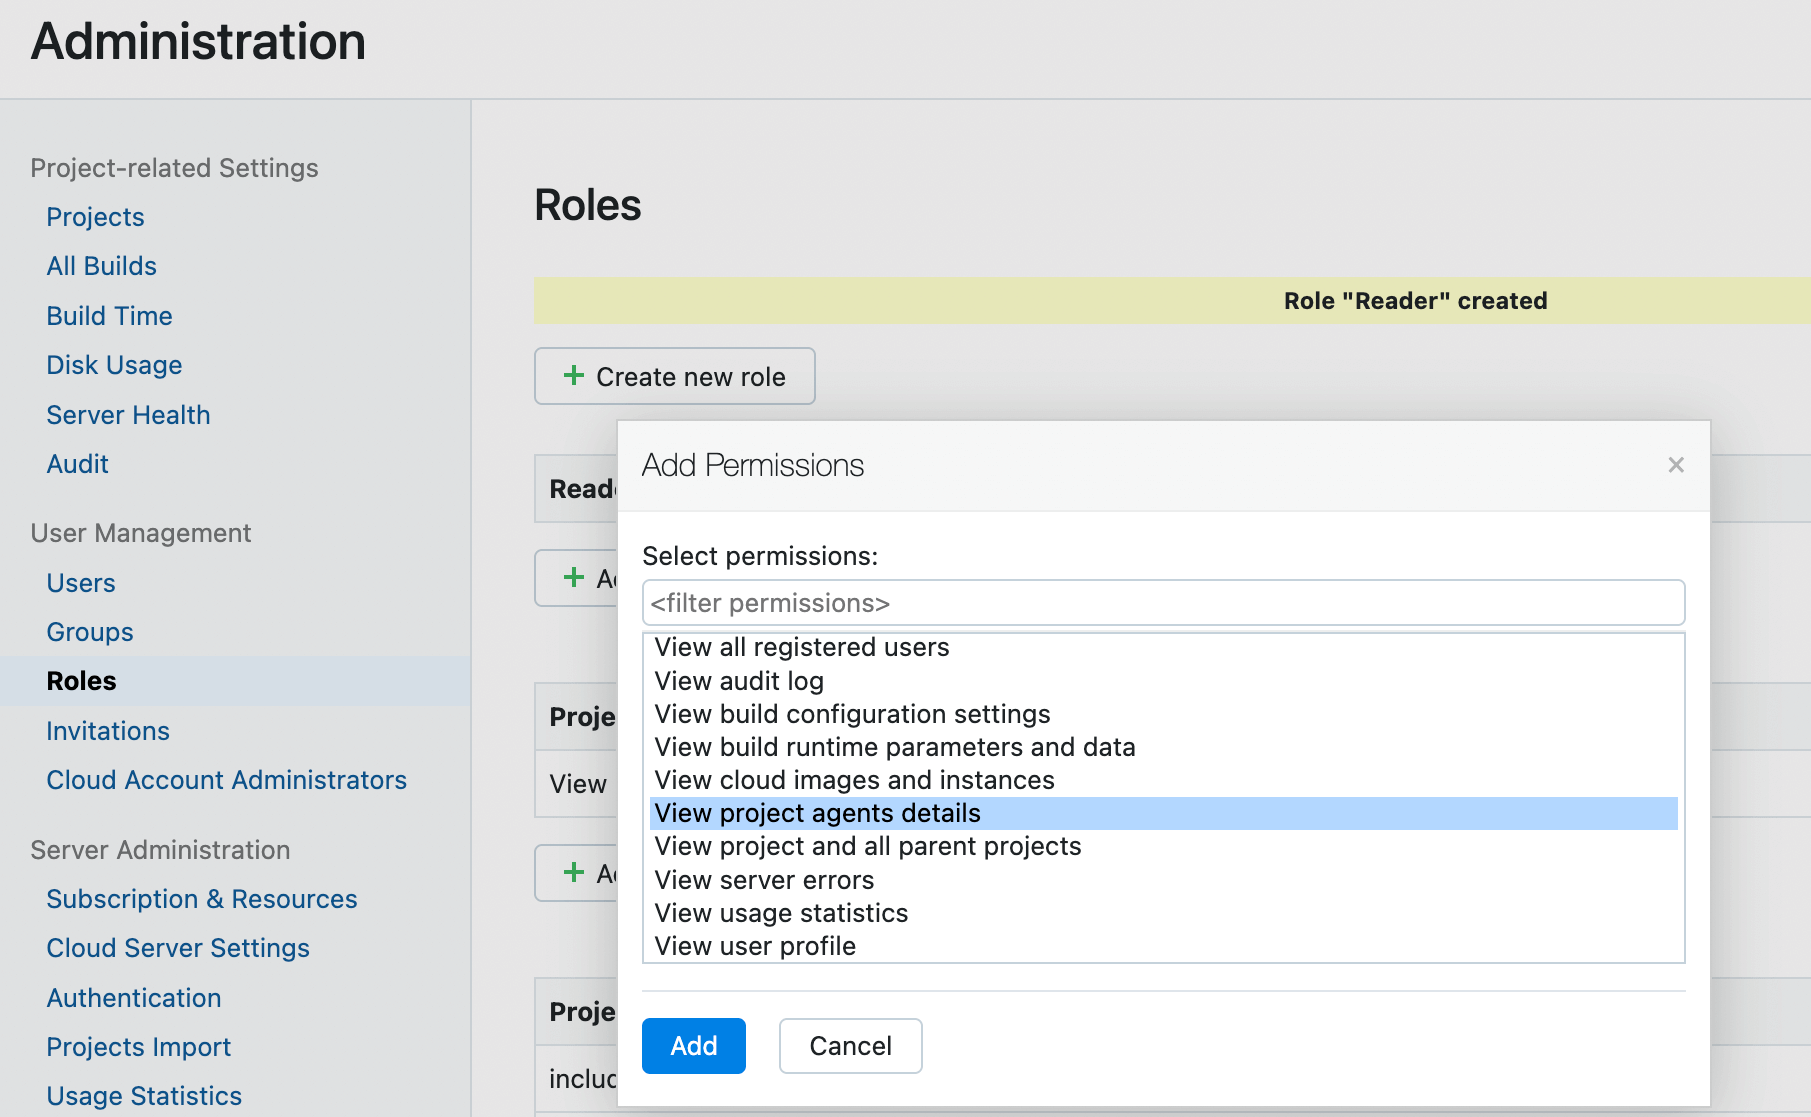The image size is (1811, 1117).
Task: Open Authentication settings in sidebar
Action: (134, 998)
